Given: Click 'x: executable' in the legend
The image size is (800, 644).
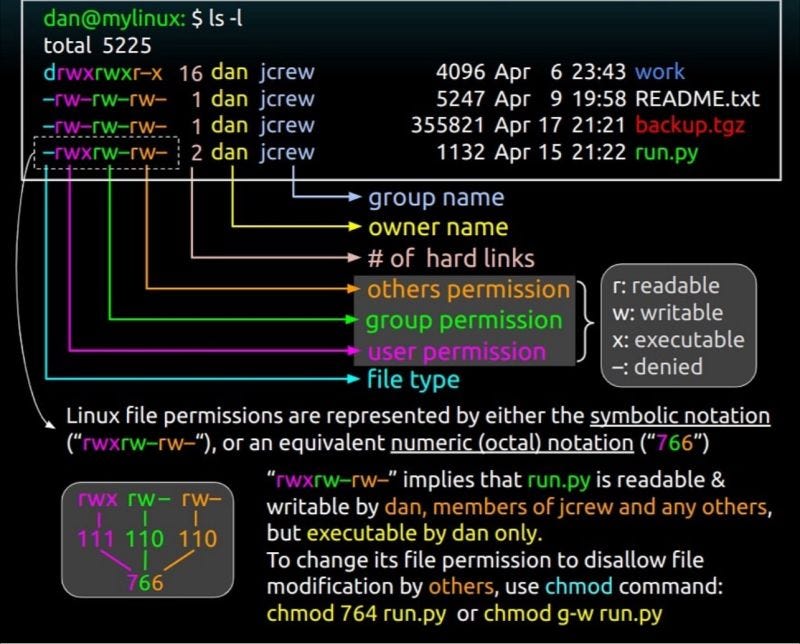Looking at the screenshot, I should tap(678, 340).
